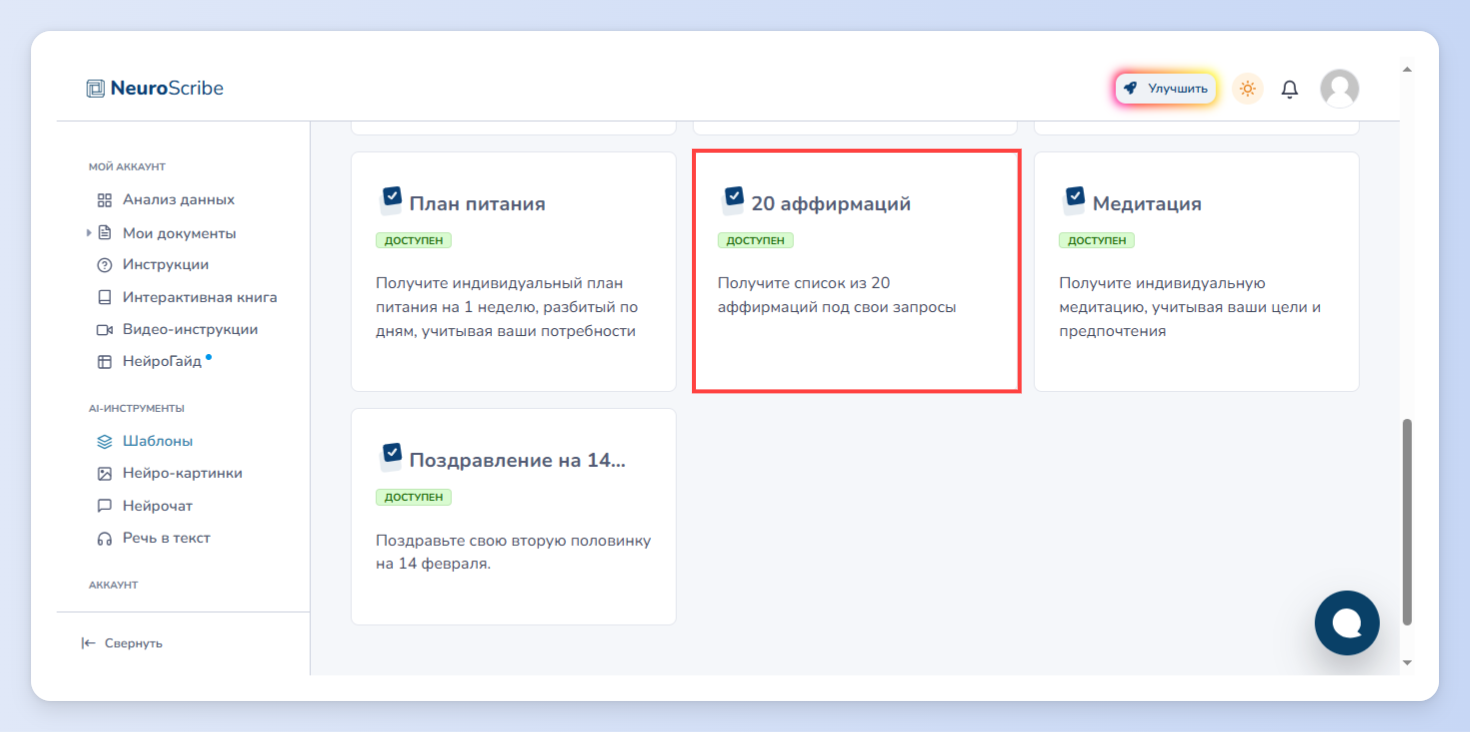Click the Медитация template icon
The image size is (1470, 732).
[x=1074, y=200]
